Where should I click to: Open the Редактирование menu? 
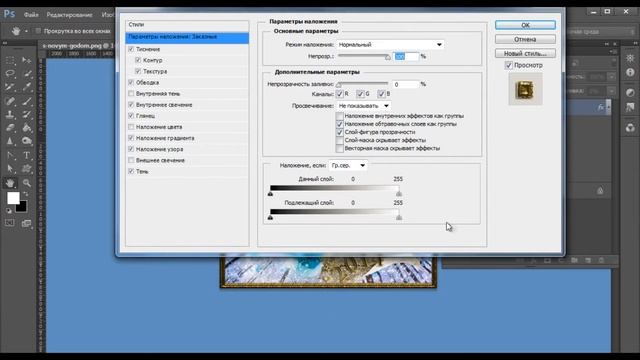(x=69, y=15)
